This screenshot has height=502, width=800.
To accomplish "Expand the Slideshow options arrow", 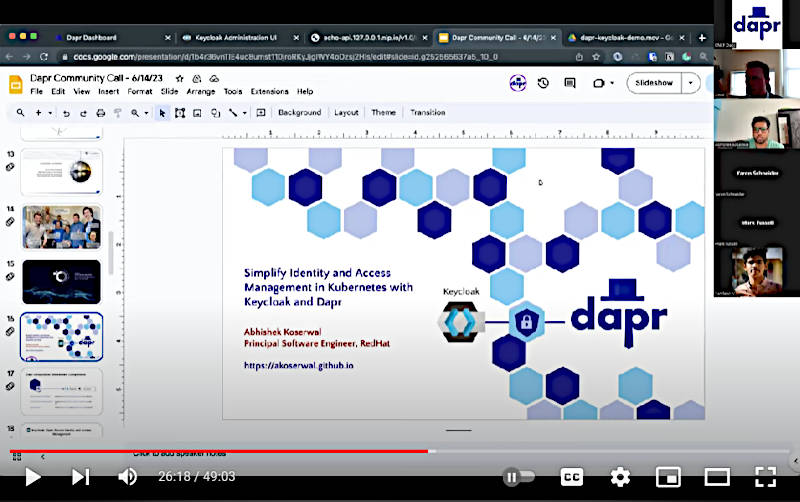I will [691, 83].
